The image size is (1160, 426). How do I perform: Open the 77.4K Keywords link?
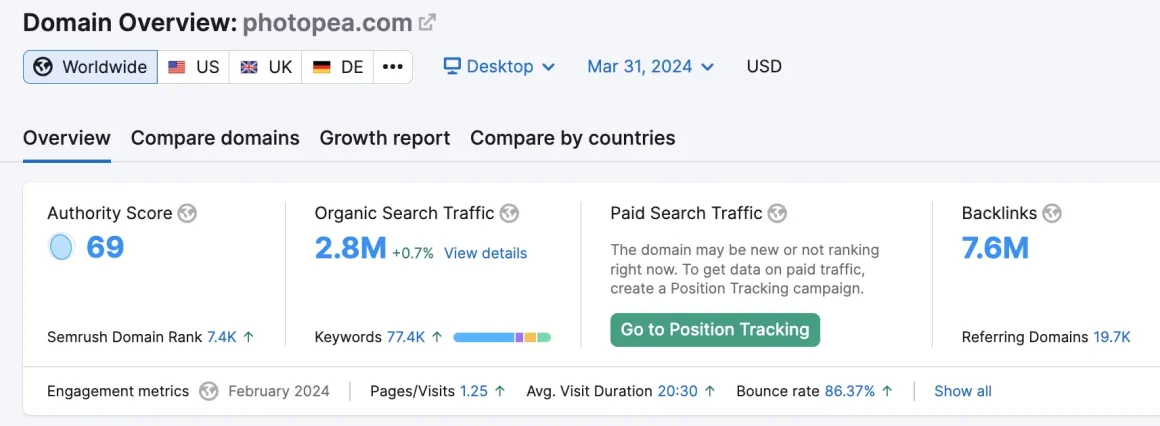[x=405, y=337]
